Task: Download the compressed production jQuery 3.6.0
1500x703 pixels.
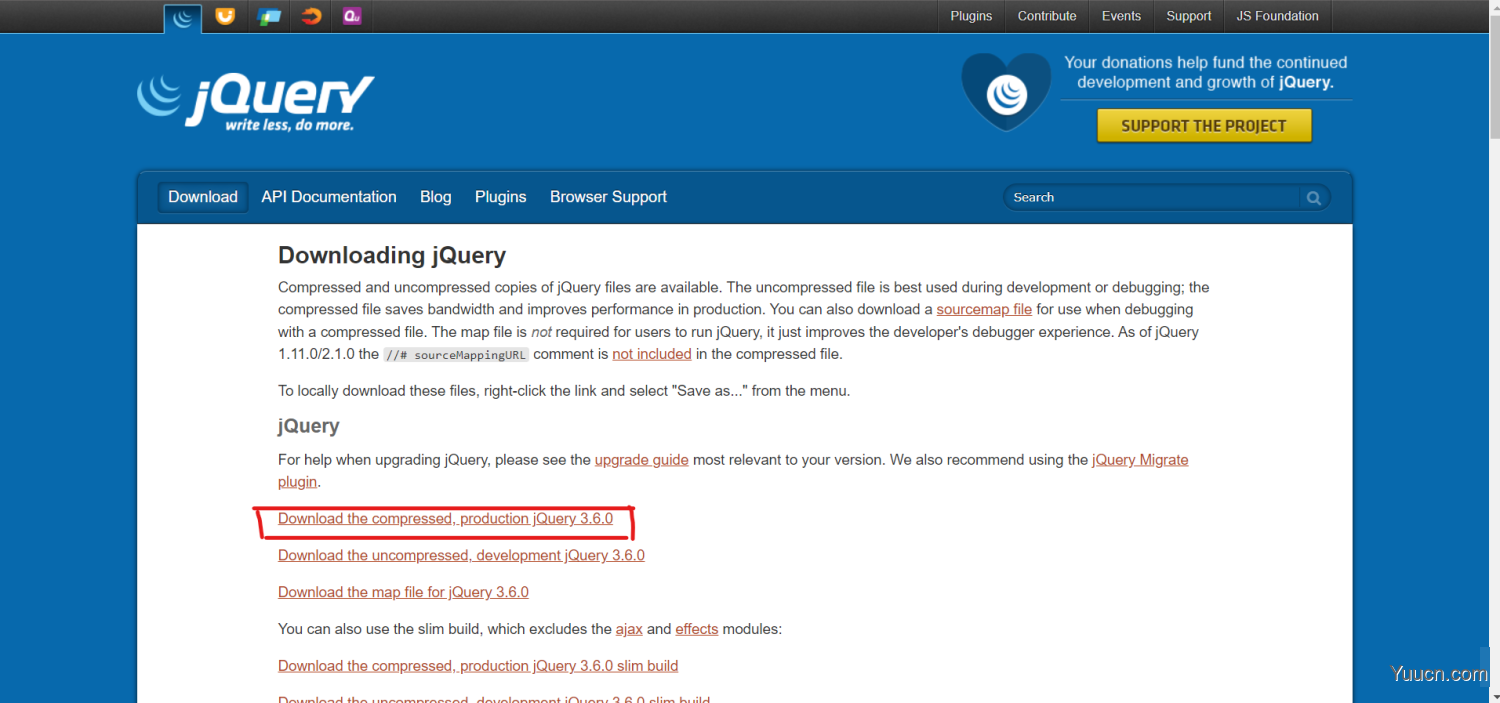Action: pos(445,518)
